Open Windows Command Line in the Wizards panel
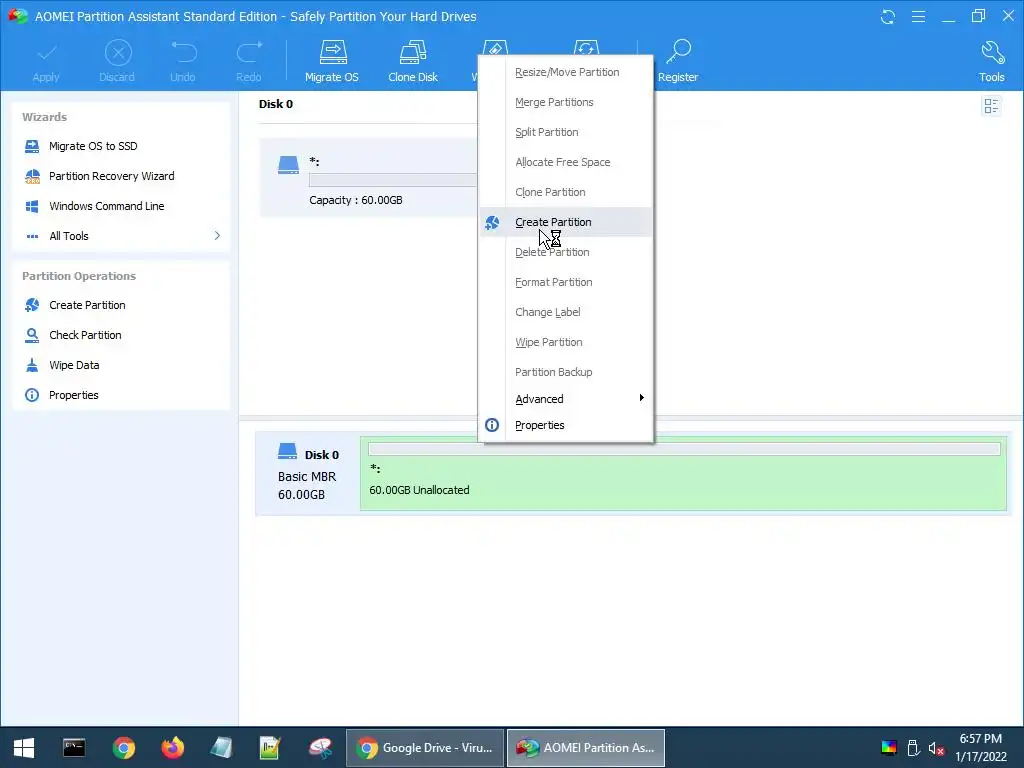1024x768 pixels. pos(106,206)
